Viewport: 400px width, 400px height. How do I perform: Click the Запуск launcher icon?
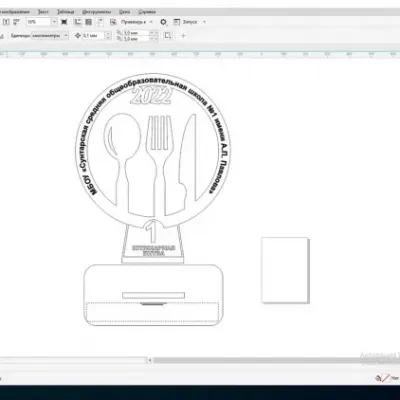(176, 22)
